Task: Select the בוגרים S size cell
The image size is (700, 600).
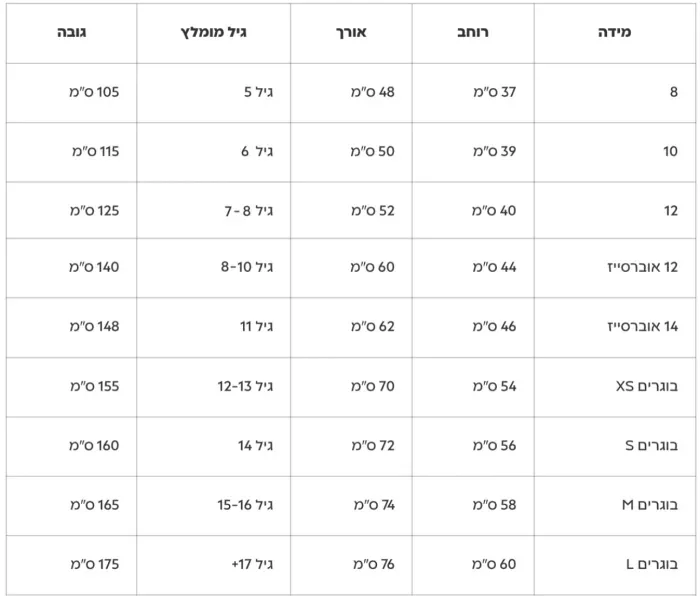Action: tap(614, 446)
